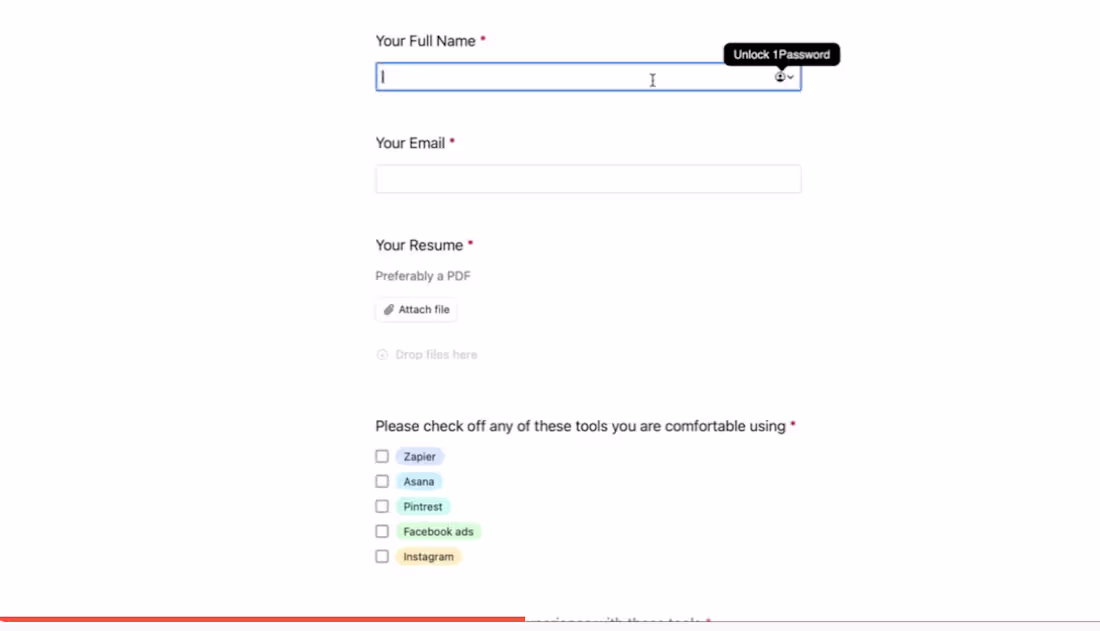The width and height of the screenshot is (1100, 631).
Task: Check the Zapier checkbox
Action: (382, 455)
